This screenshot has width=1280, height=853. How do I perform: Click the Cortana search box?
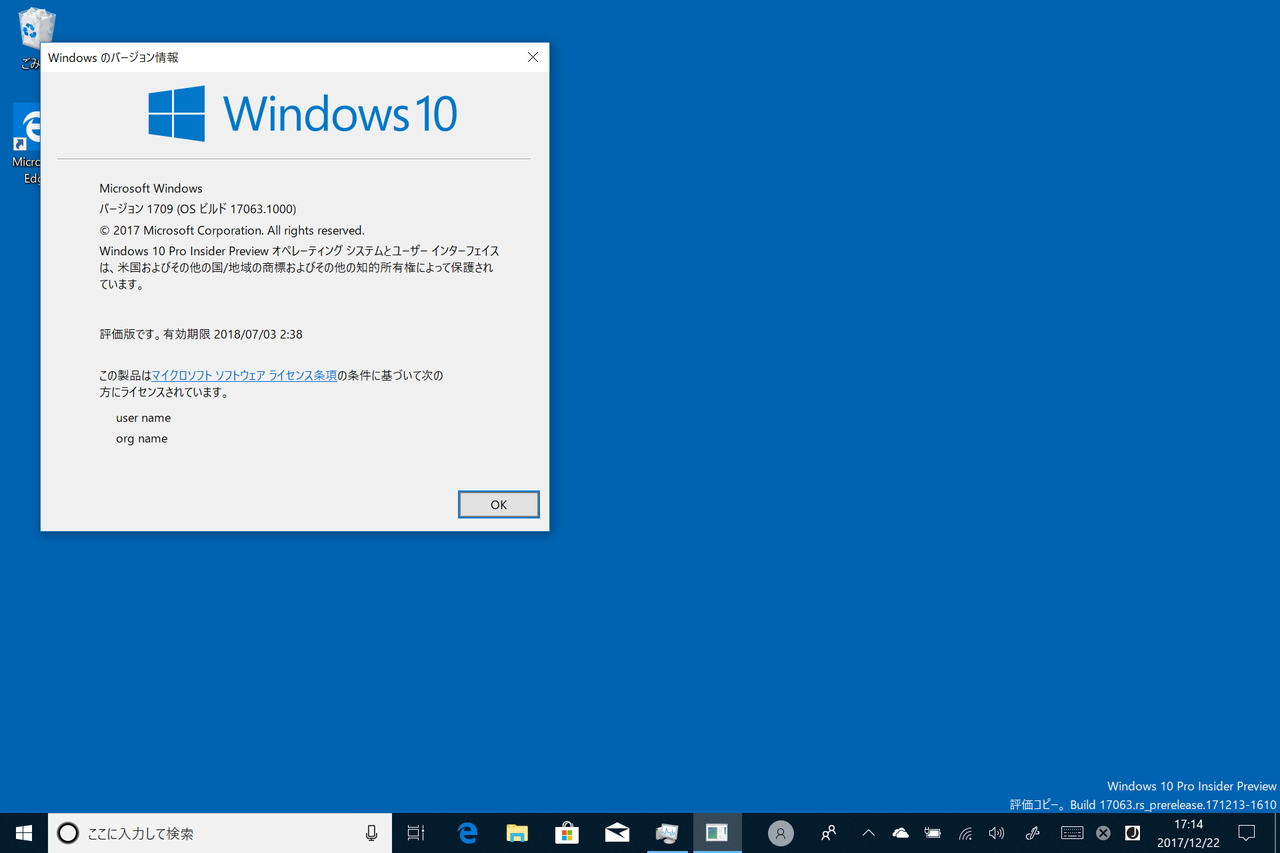tap(220, 833)
